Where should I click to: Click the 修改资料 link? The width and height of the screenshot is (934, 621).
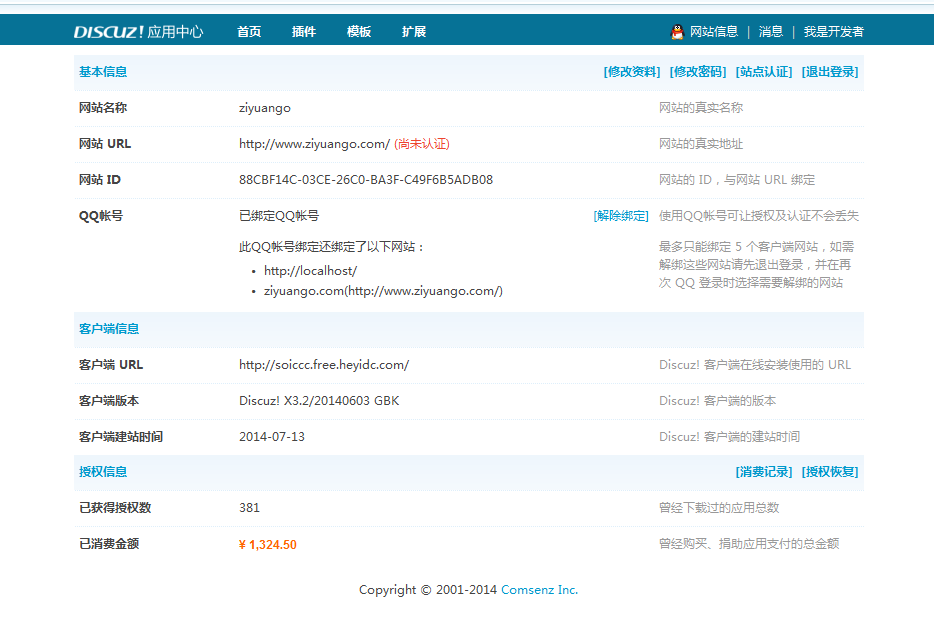(x=632, y=72)
